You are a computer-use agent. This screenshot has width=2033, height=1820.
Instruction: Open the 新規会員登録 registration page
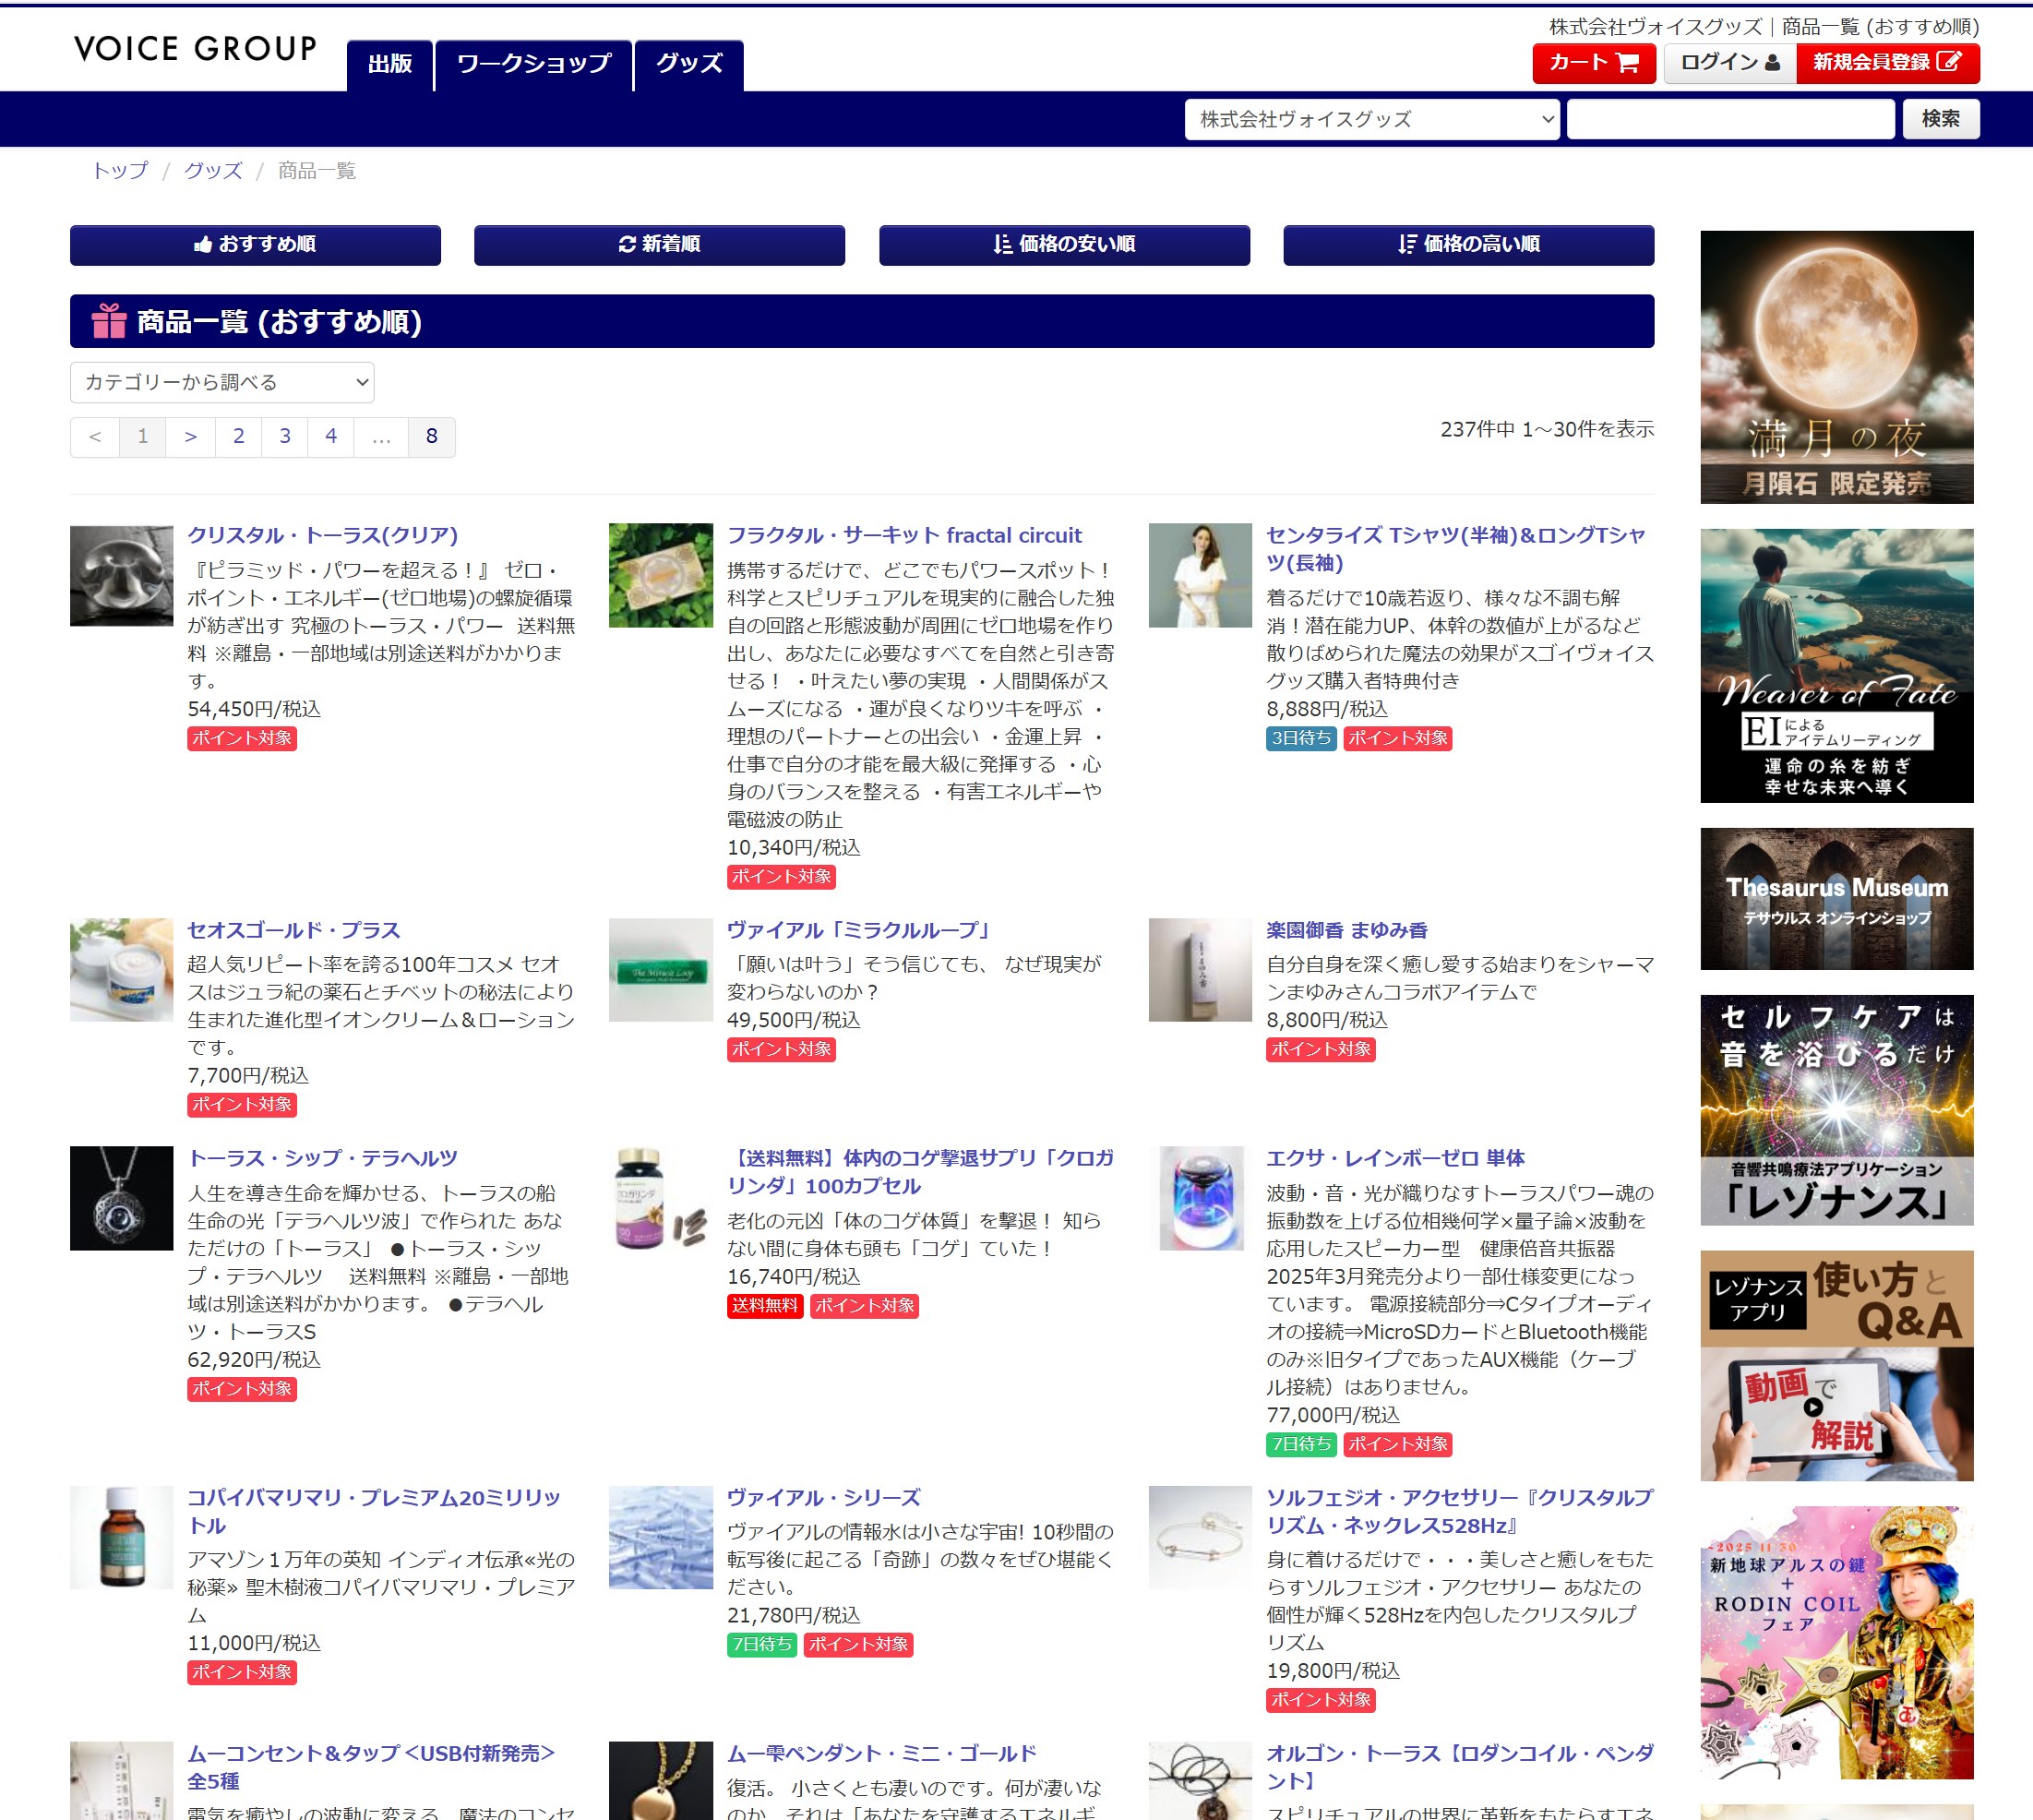[x=1887, y=63]
